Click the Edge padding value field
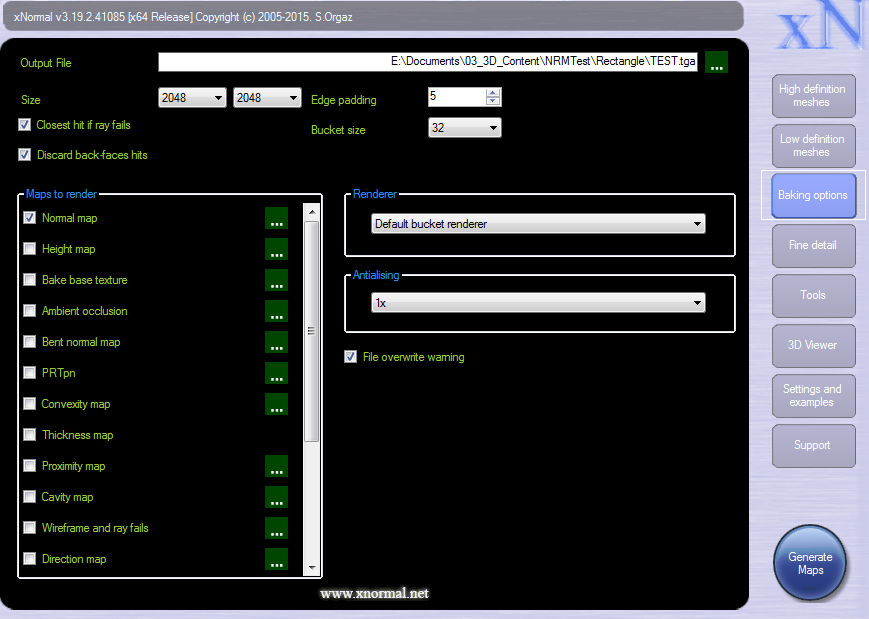Image resolution: width=869 pixels, height=619 pixels. click(457, 97)
